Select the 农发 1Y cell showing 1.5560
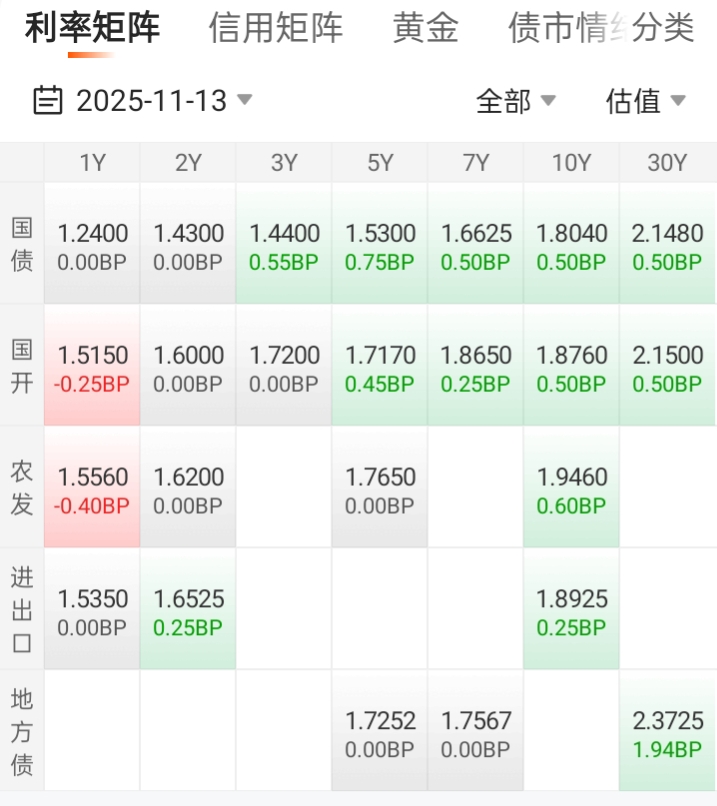 coord(92,490)
